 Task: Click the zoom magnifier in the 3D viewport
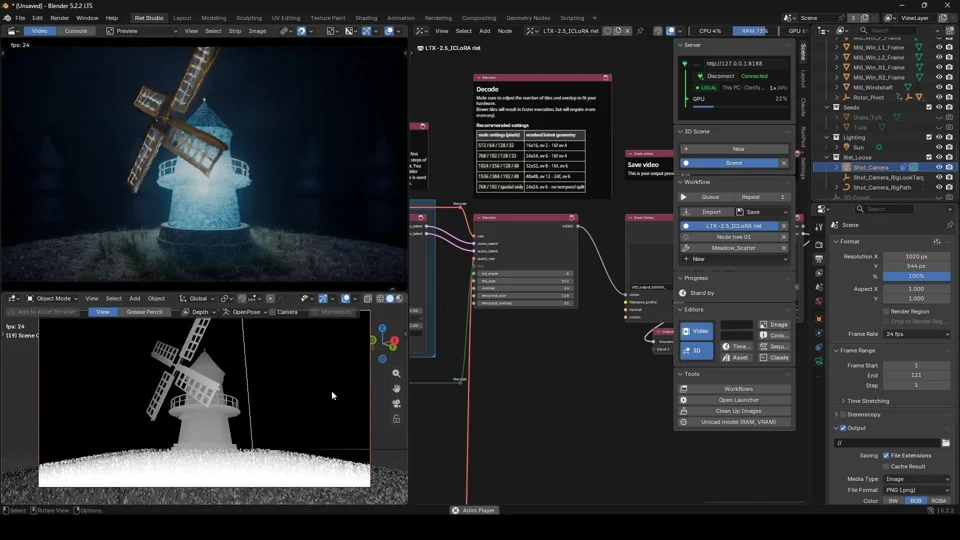(396, 373)
